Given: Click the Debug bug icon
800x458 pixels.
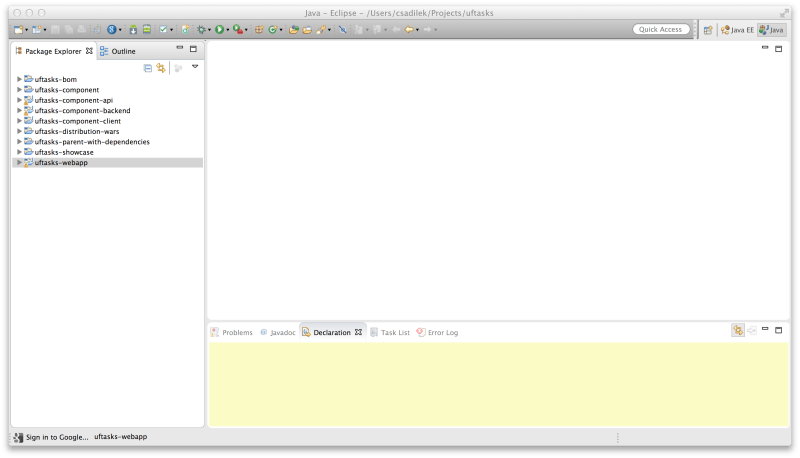Looking at the screenshot, I should tap(202, 30).
